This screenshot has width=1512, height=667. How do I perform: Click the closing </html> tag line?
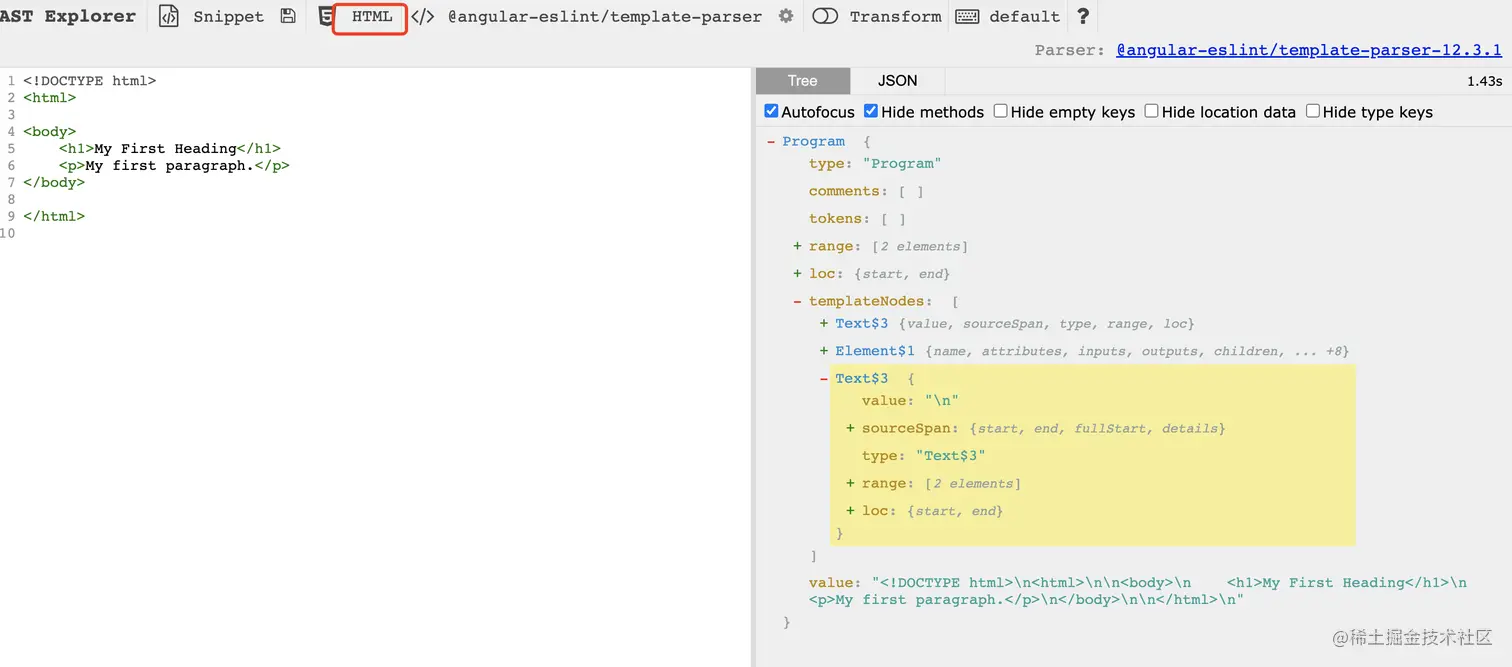pyautogui.click(x=54, y=217)
